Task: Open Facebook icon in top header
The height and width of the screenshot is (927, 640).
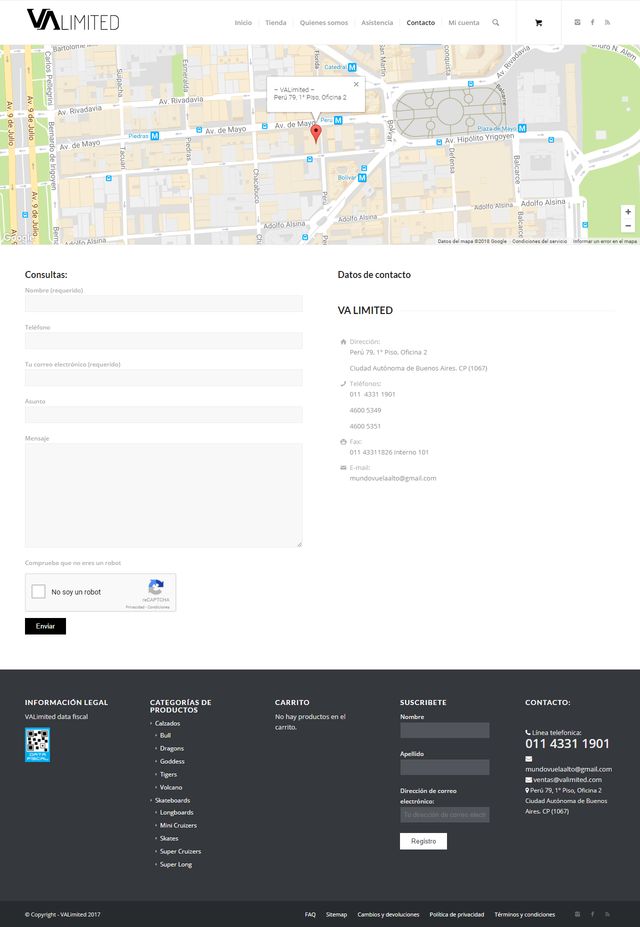Action: click(592, 22)
